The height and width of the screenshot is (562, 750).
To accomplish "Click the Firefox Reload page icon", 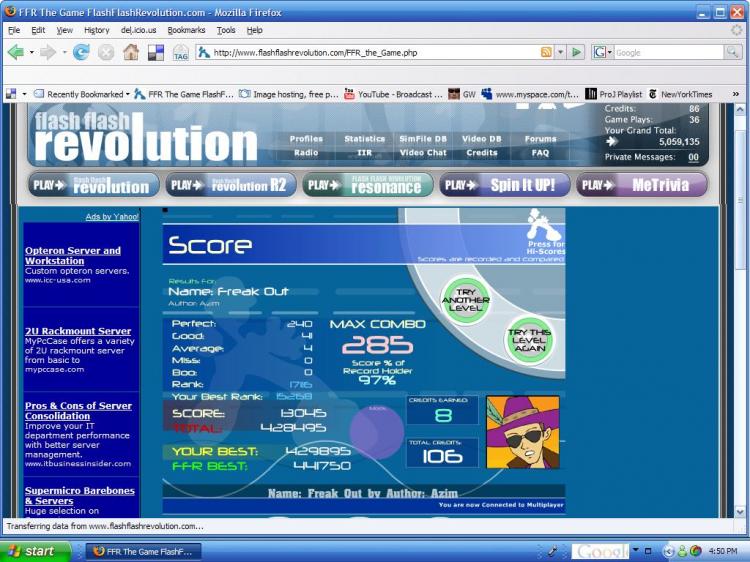I will [x=81, y=52].
